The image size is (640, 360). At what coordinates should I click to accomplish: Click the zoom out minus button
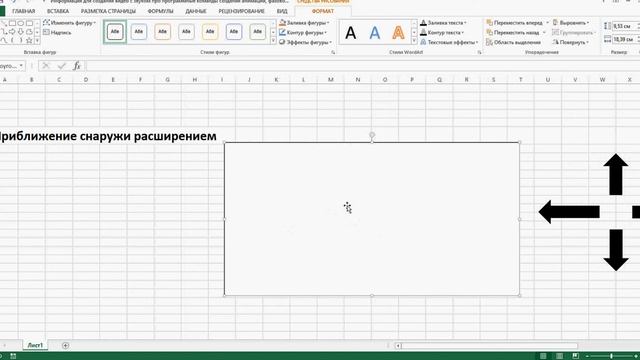coord(587,356)
